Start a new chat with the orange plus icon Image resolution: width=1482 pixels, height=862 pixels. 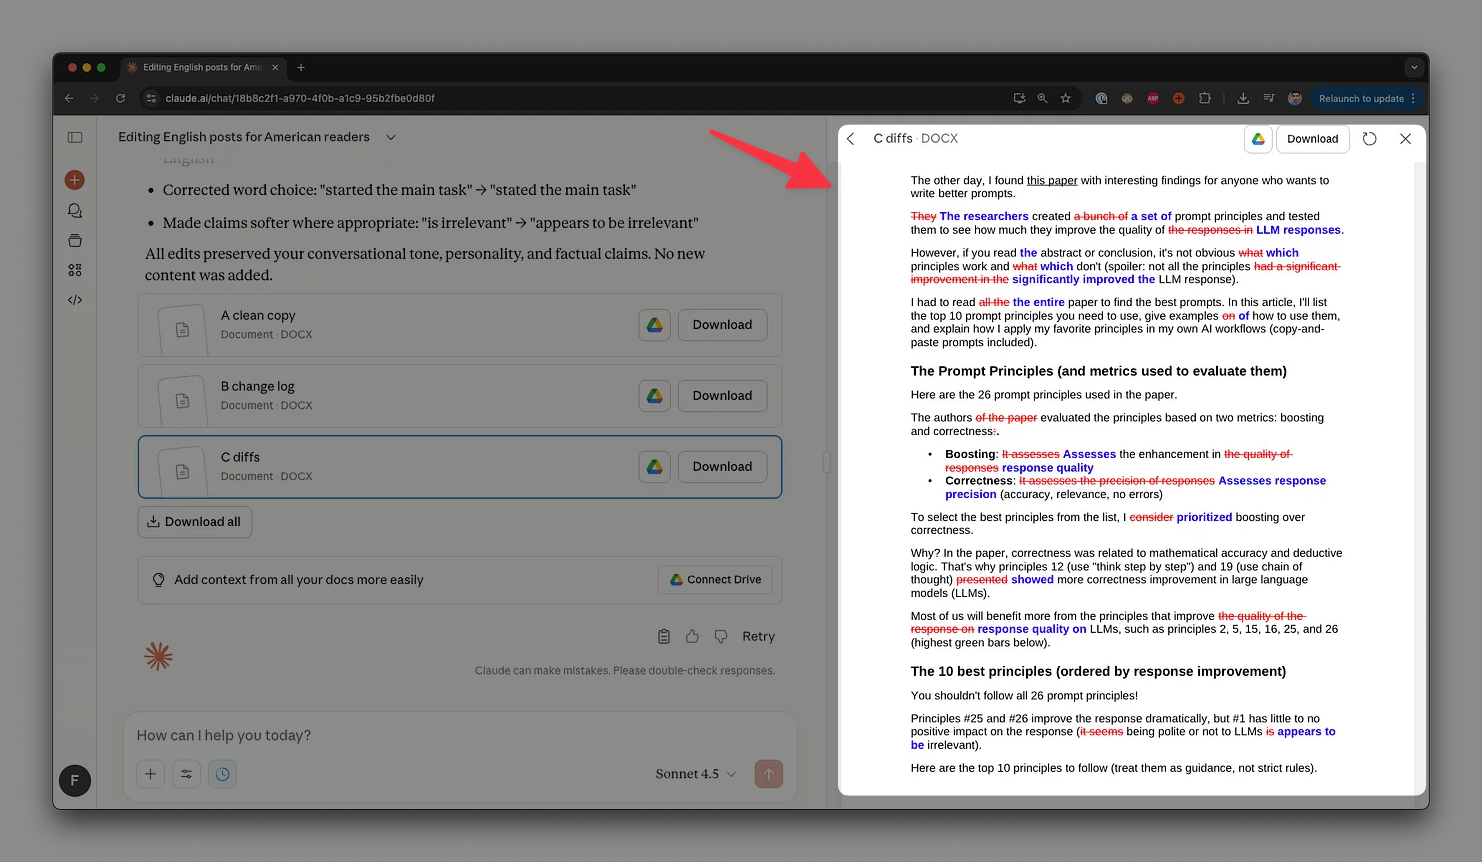click(x=75, y=180)
